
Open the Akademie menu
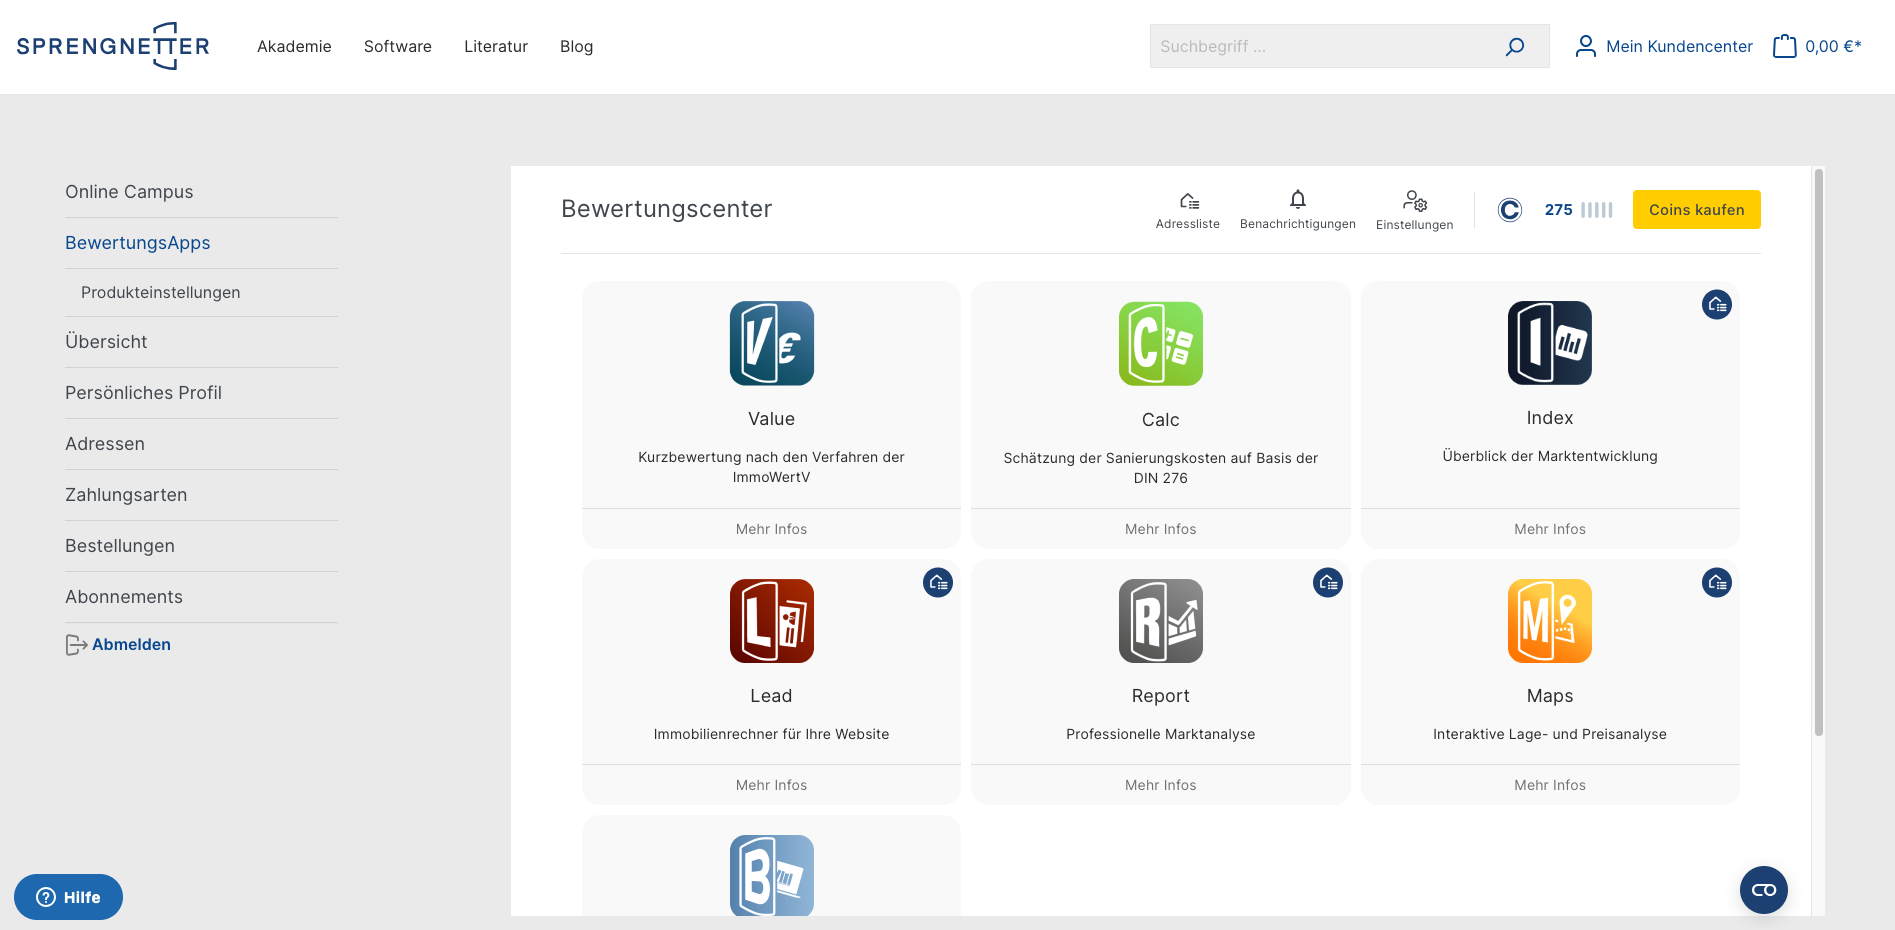(294, 46)
